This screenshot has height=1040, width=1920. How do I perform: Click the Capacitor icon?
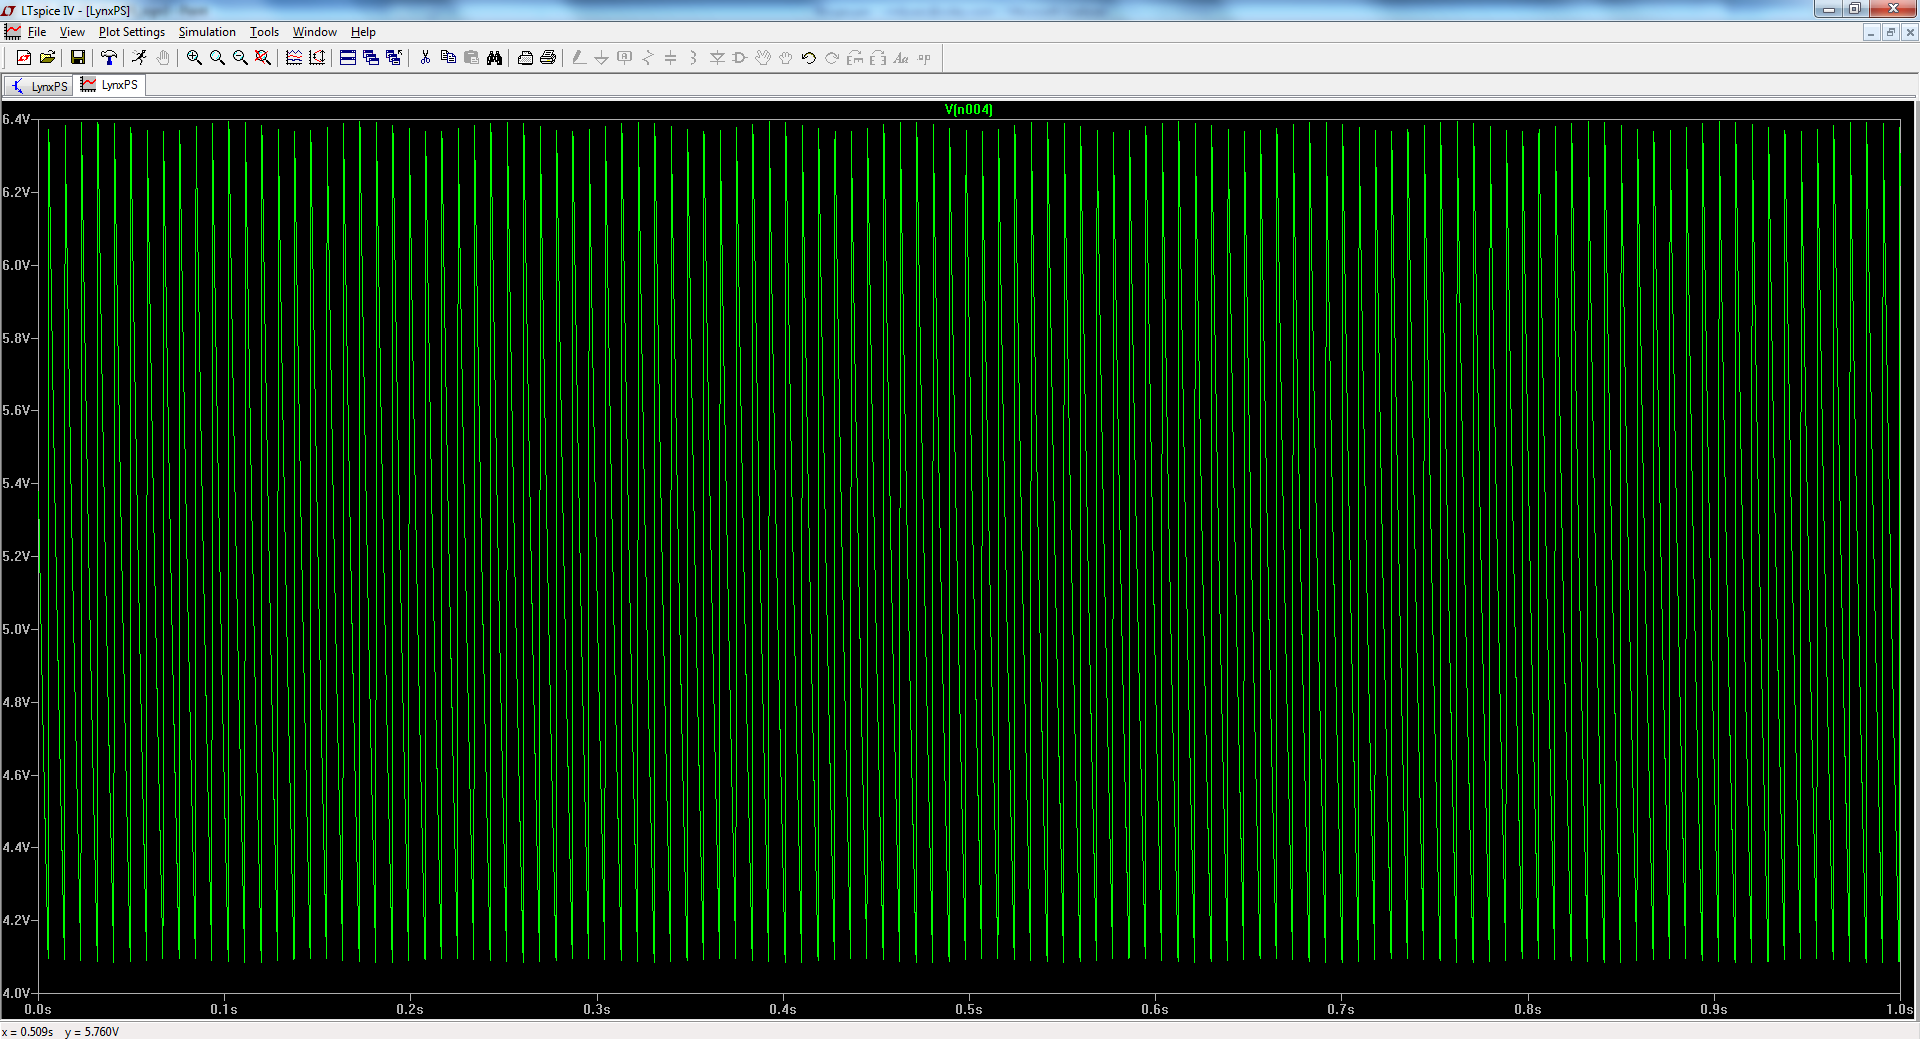[671, 58]
